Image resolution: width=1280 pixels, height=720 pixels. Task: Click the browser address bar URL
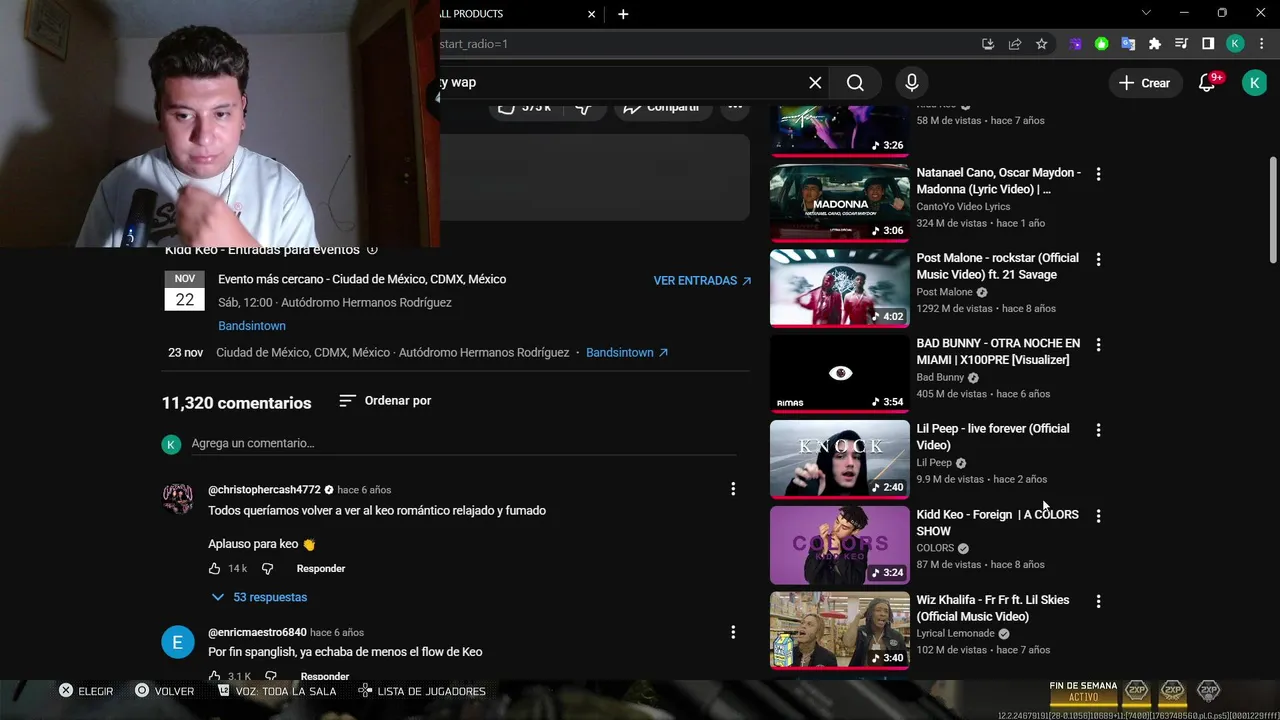click(x=700, y=44)
